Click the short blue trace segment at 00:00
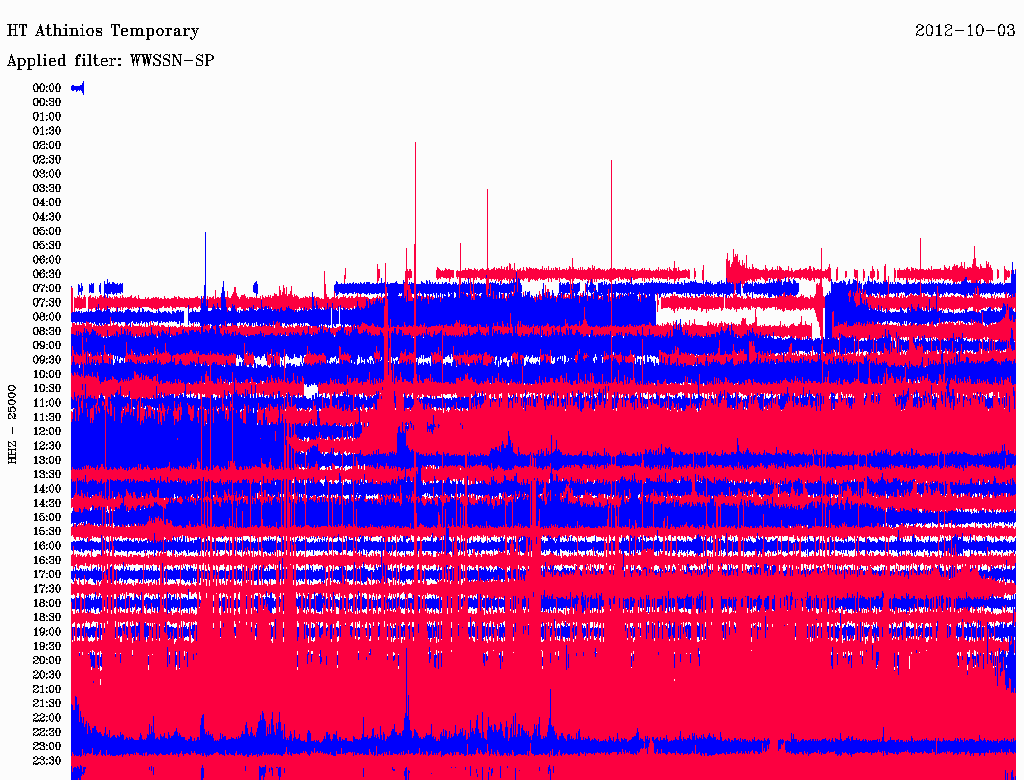 78,88
